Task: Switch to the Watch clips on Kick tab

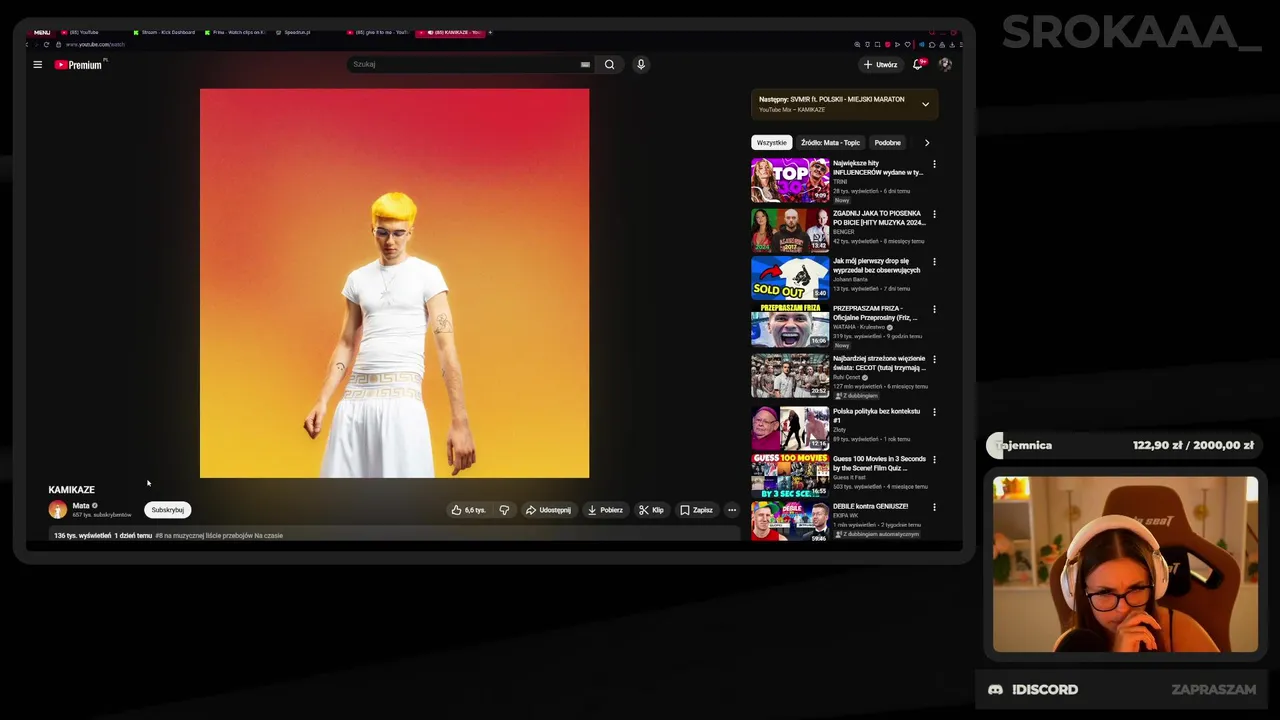Action: 236,32
